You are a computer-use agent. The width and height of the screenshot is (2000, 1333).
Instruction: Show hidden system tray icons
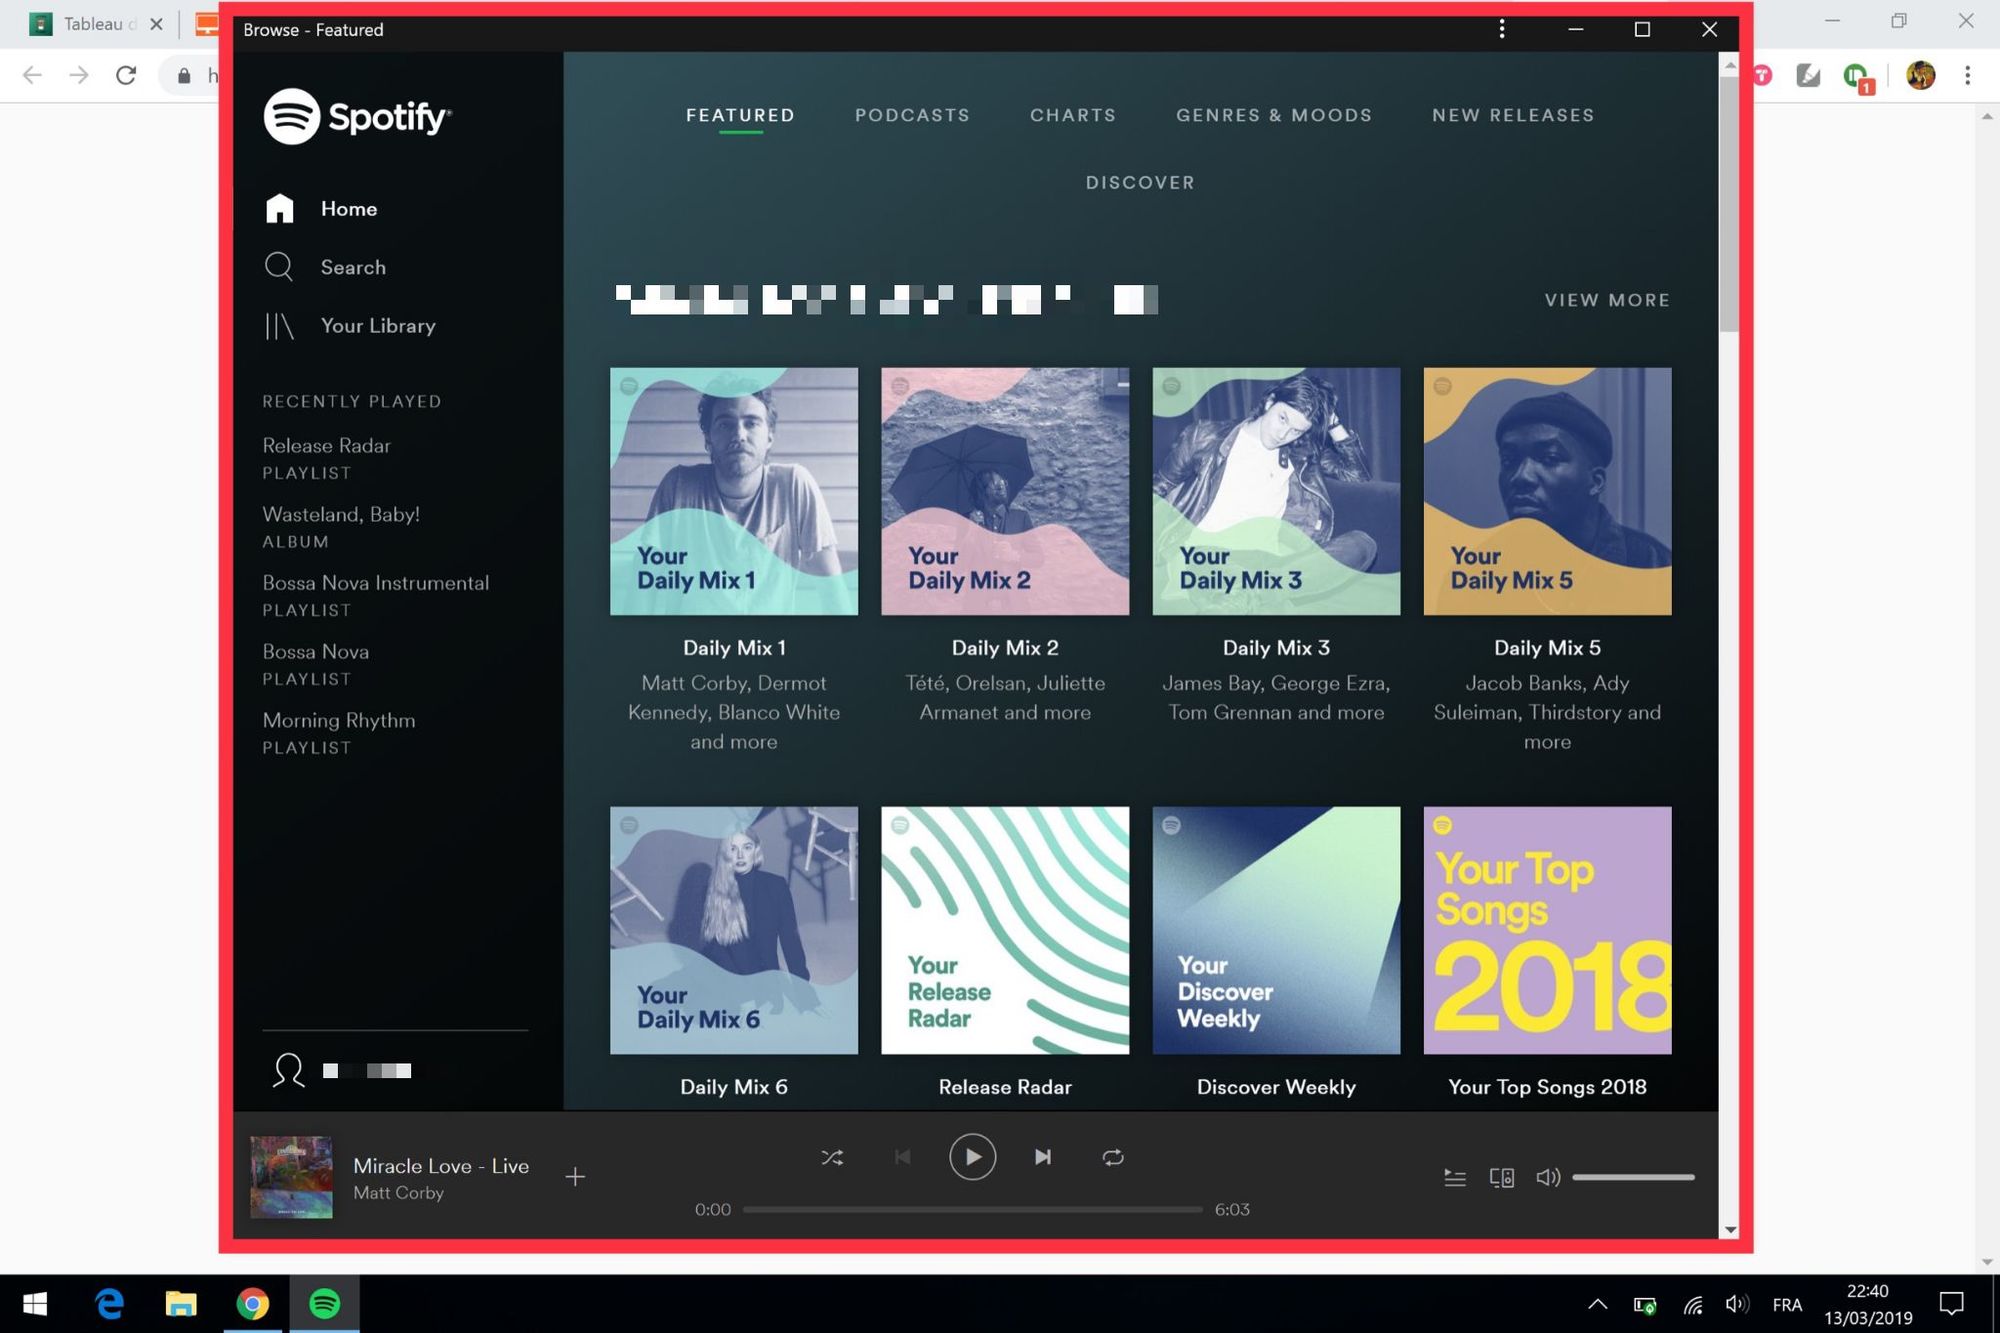point(1597,1304)
